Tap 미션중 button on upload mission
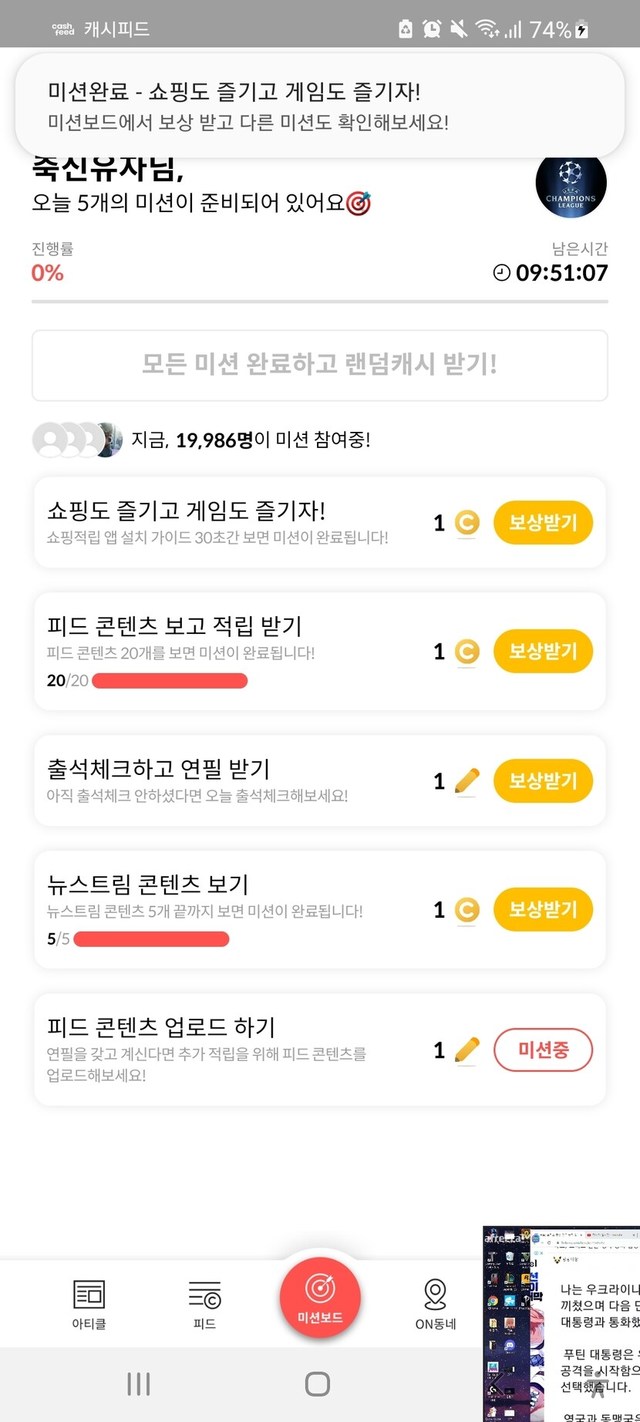 543,1050
